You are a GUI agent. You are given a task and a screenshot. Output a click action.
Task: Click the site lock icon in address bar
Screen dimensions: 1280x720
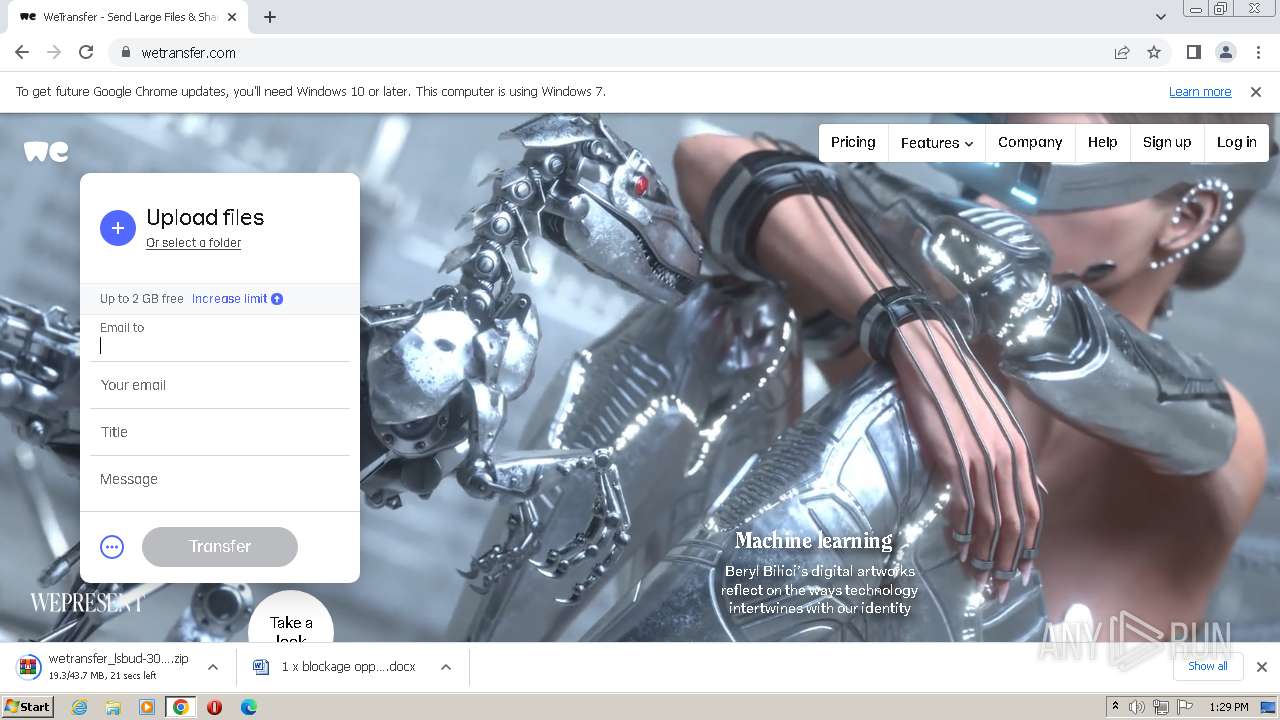click(126, 53)
